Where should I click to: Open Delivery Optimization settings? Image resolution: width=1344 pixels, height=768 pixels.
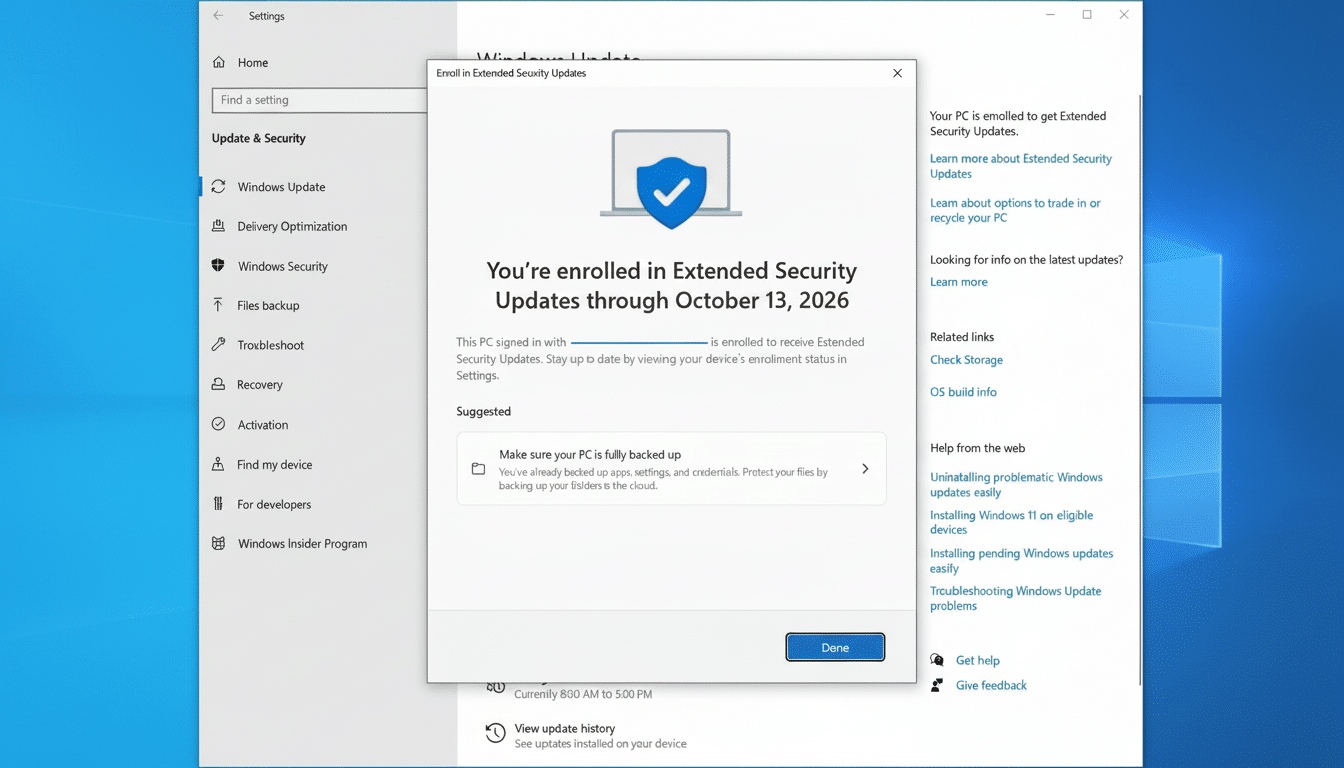tap(293, 226)
